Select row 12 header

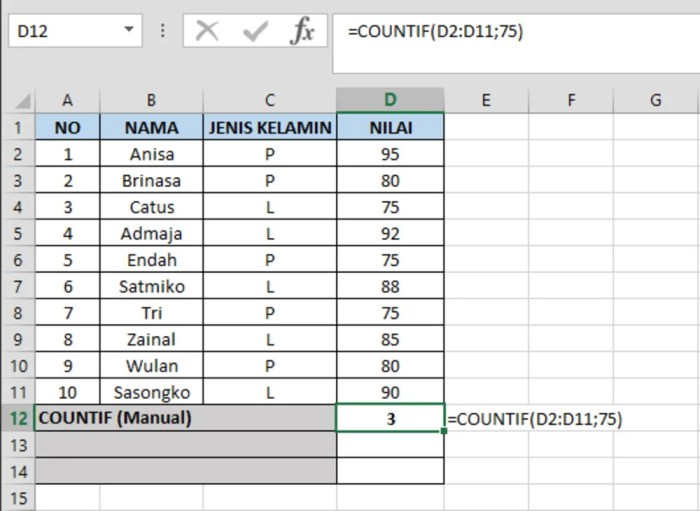[x=18, y=419]
